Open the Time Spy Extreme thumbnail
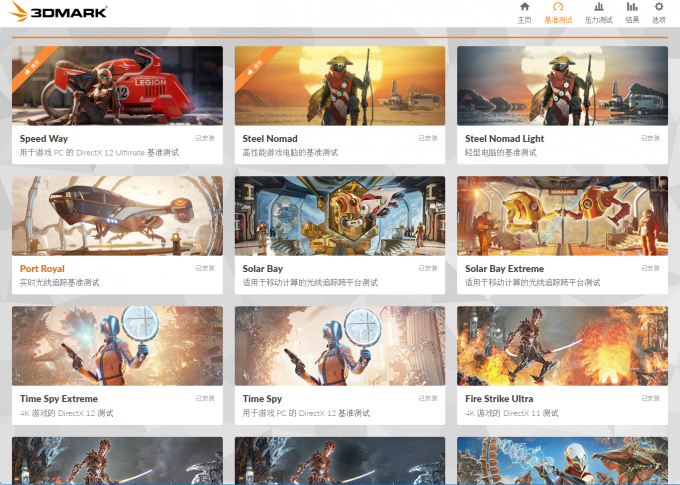Image resolution: width=680 pixels, height=485 pixels. pyautogui.click(x=118, y=346)
